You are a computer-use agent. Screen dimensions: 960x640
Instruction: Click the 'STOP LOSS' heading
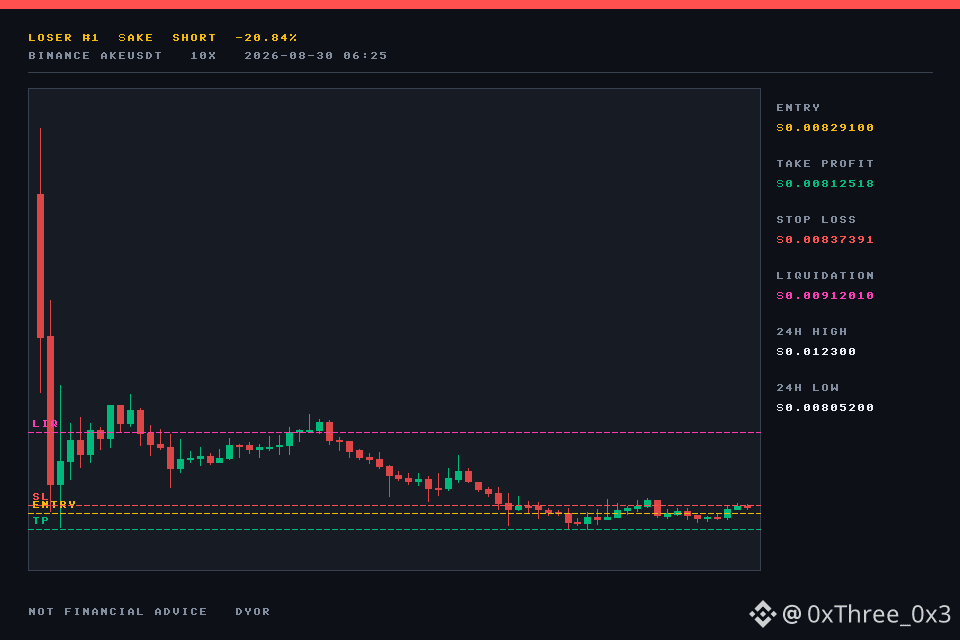click(x=816, y=220)
